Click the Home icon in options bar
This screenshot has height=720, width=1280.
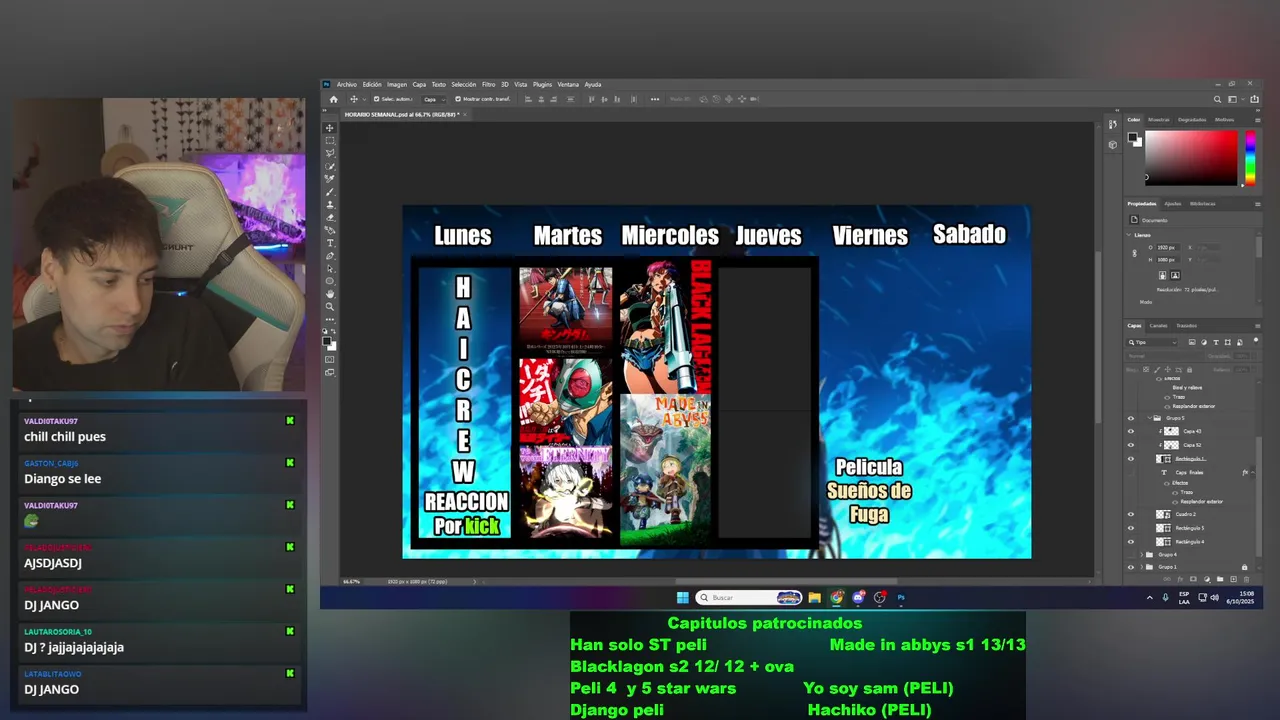[334, 99]
